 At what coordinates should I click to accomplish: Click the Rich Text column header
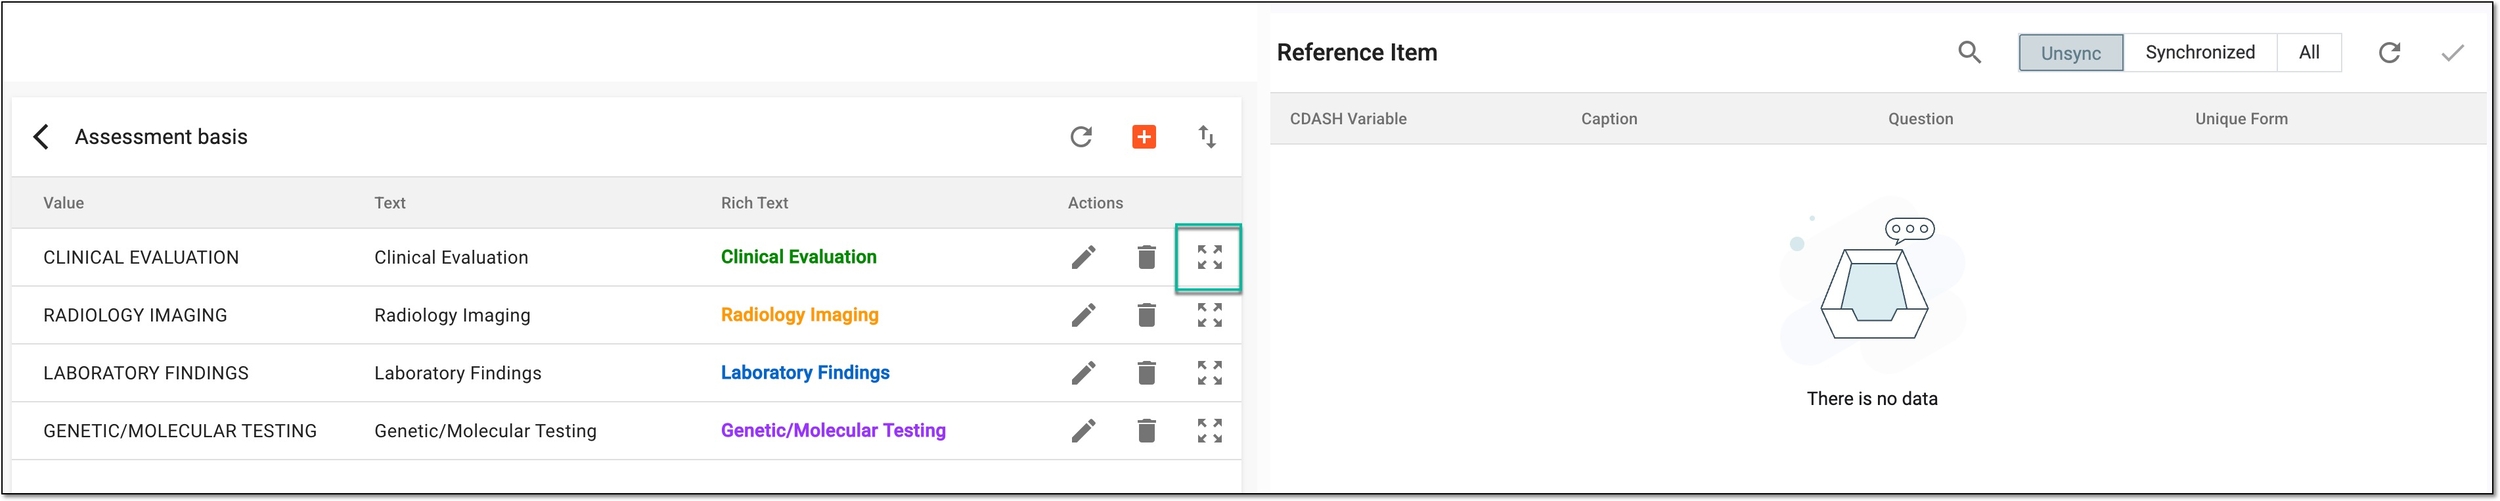coord(754,203)
